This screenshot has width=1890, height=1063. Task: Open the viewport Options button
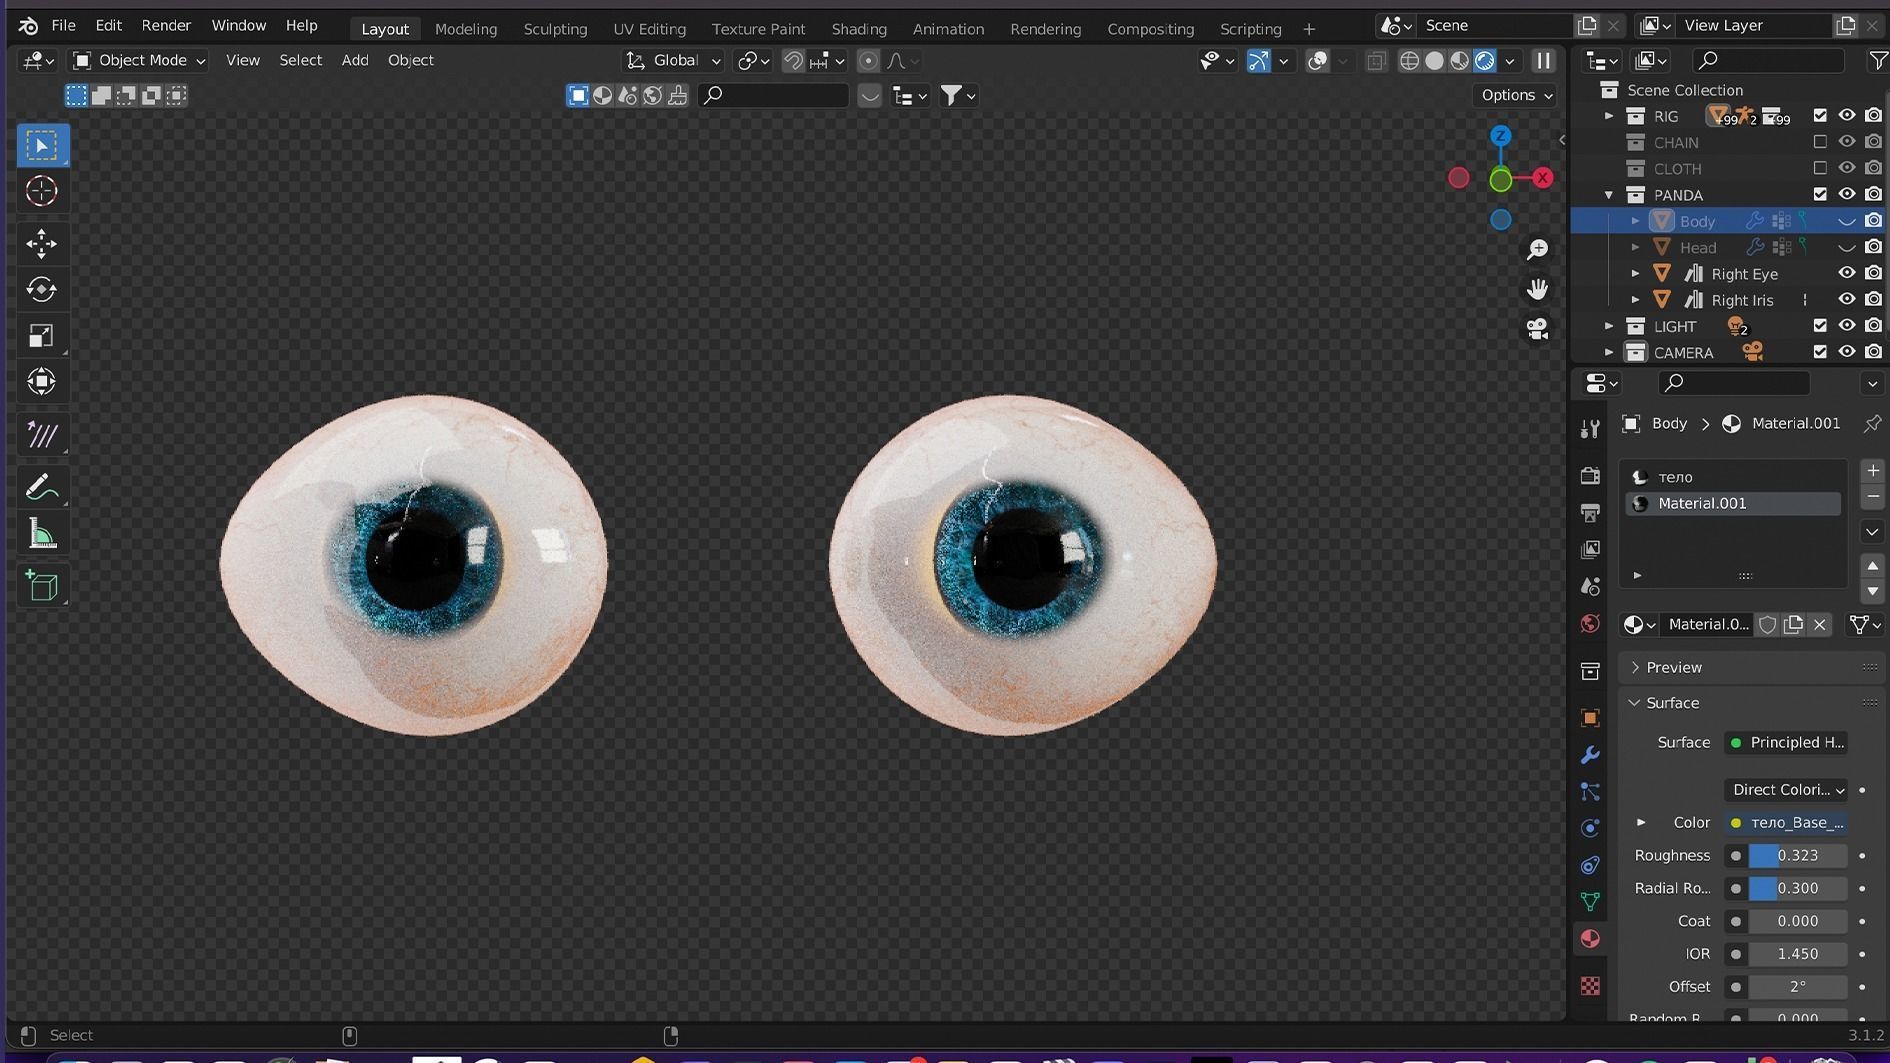tap(1516, 95)
